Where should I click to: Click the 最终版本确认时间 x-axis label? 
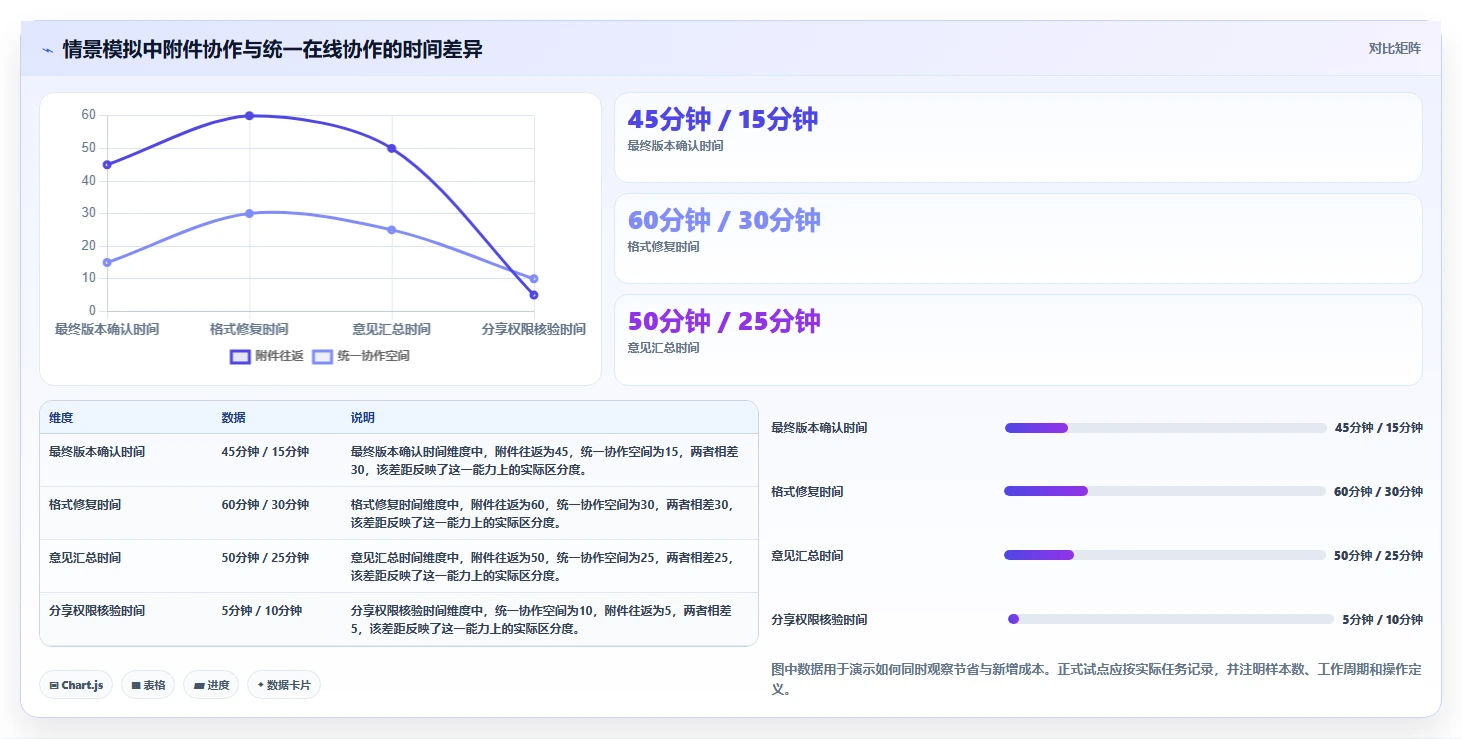pyautogui.click(x=107, y=329)
